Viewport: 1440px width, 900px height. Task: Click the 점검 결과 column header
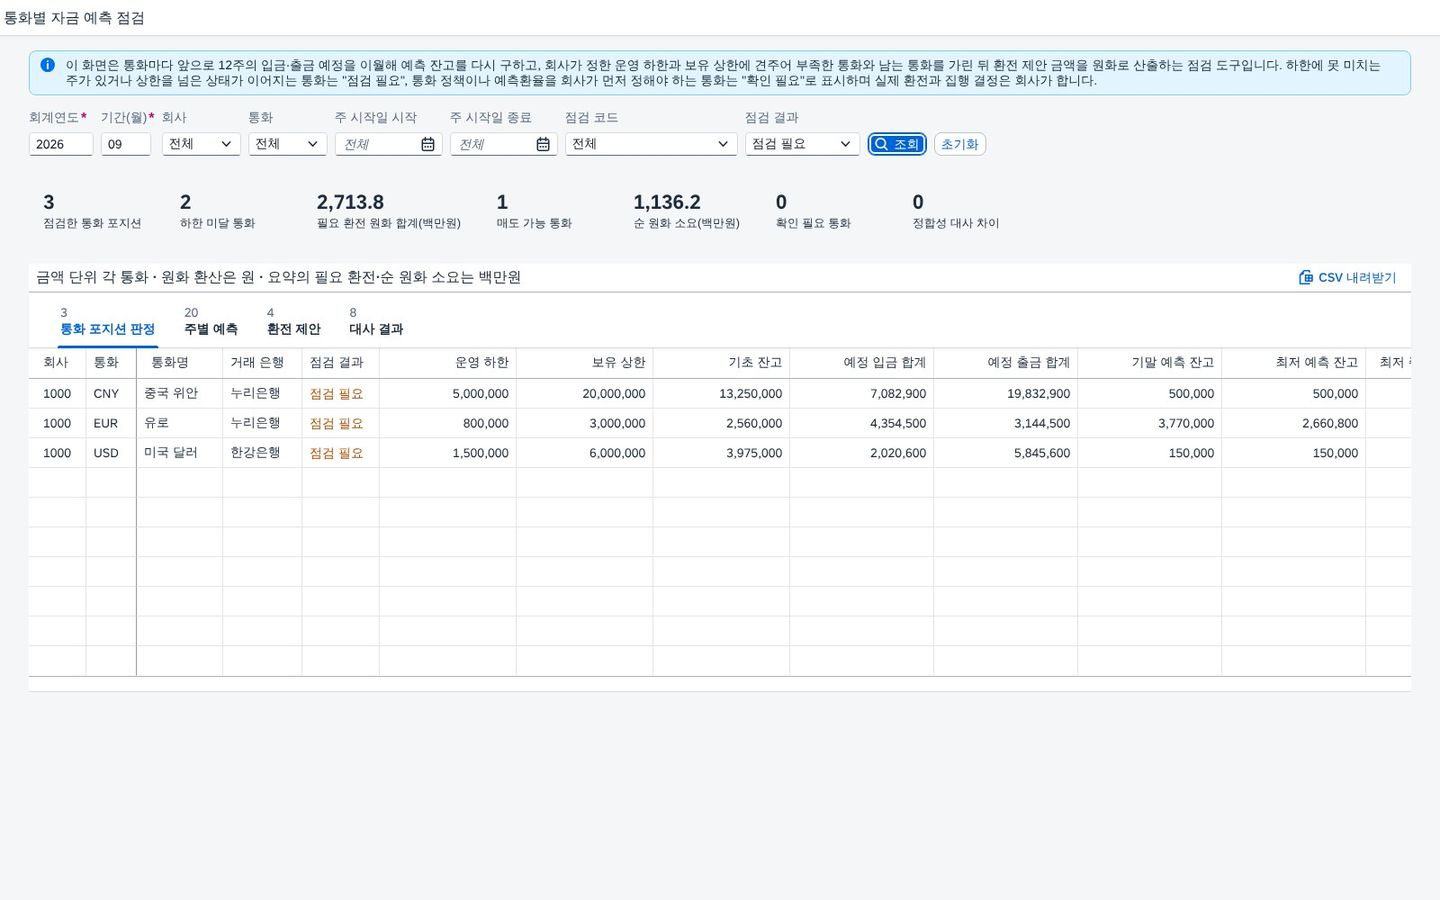[x=341, y=363]
